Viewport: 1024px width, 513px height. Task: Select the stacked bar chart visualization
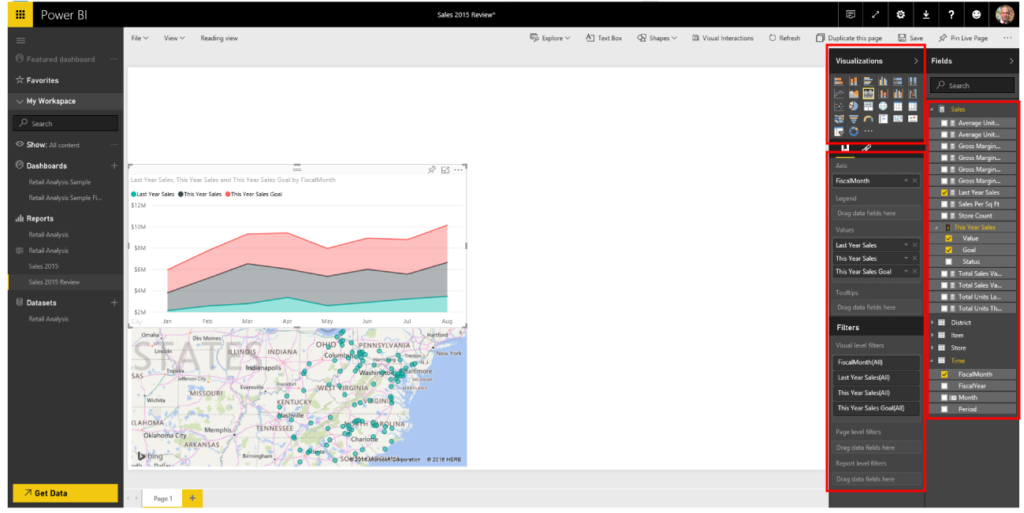click(x=839, y=81)
